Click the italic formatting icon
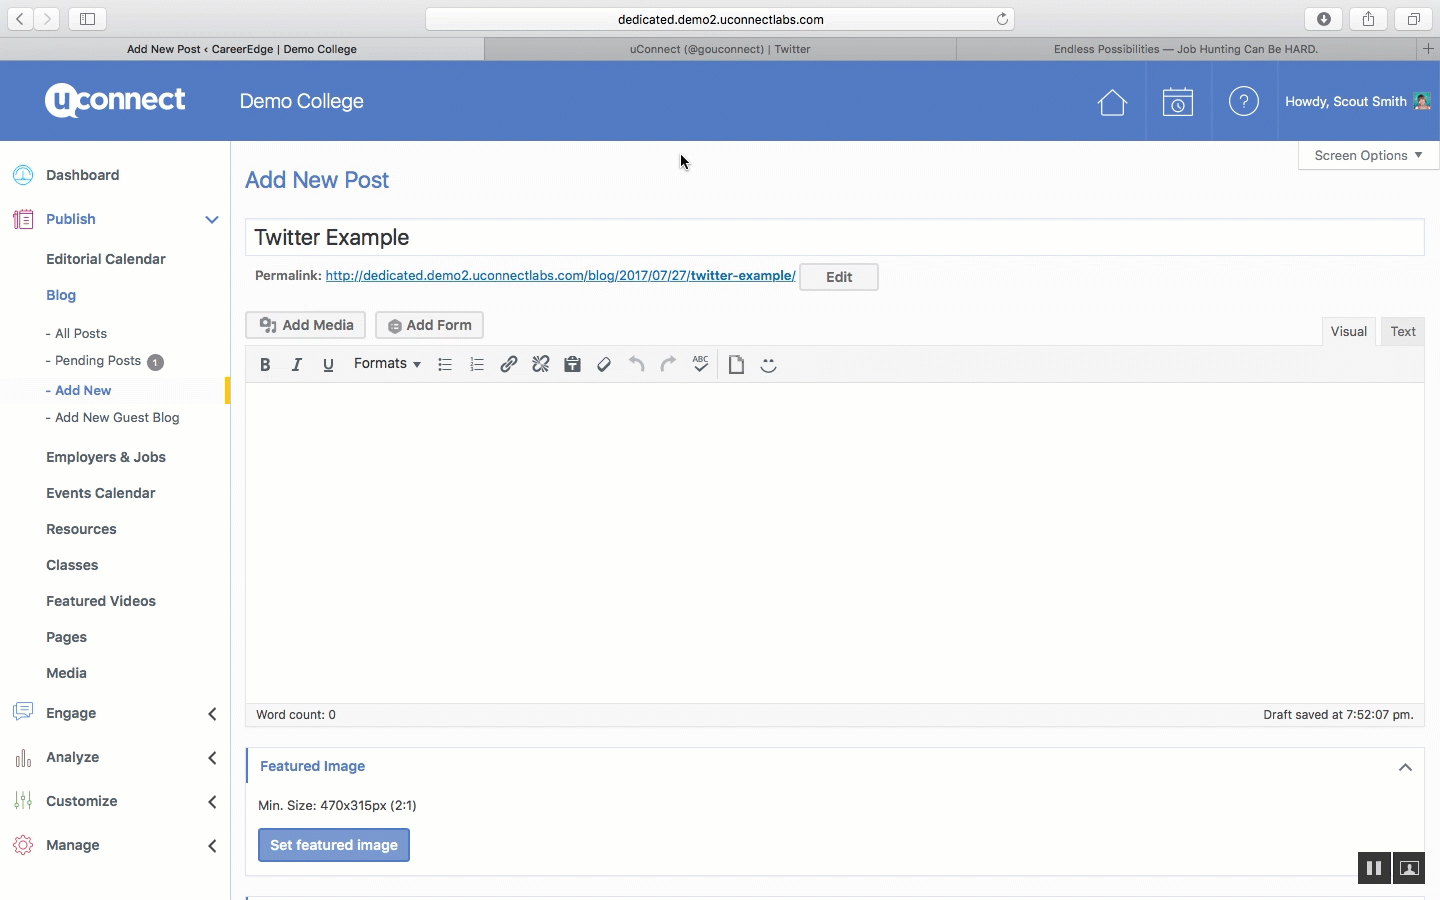Viewport: 1440px width, 900px height. coord(297,365)
